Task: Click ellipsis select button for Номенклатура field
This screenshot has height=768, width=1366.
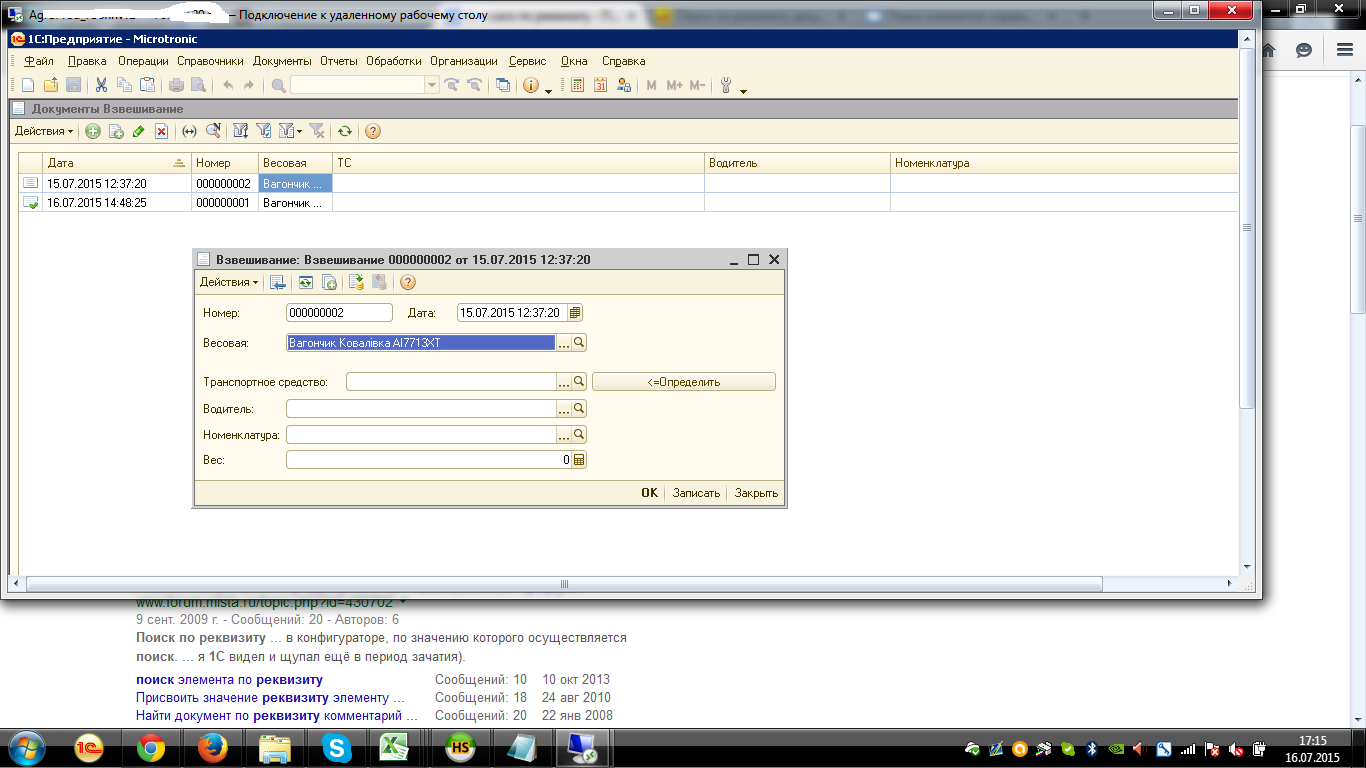Action: 564,435
